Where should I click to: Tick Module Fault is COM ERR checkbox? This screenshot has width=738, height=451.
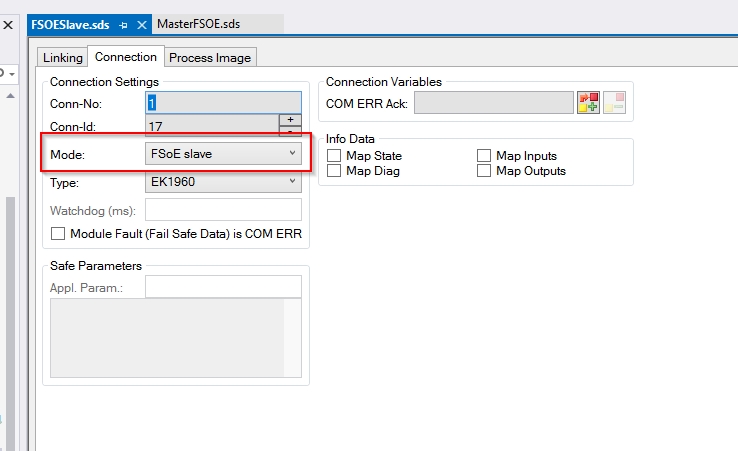(x=58, y=234)
